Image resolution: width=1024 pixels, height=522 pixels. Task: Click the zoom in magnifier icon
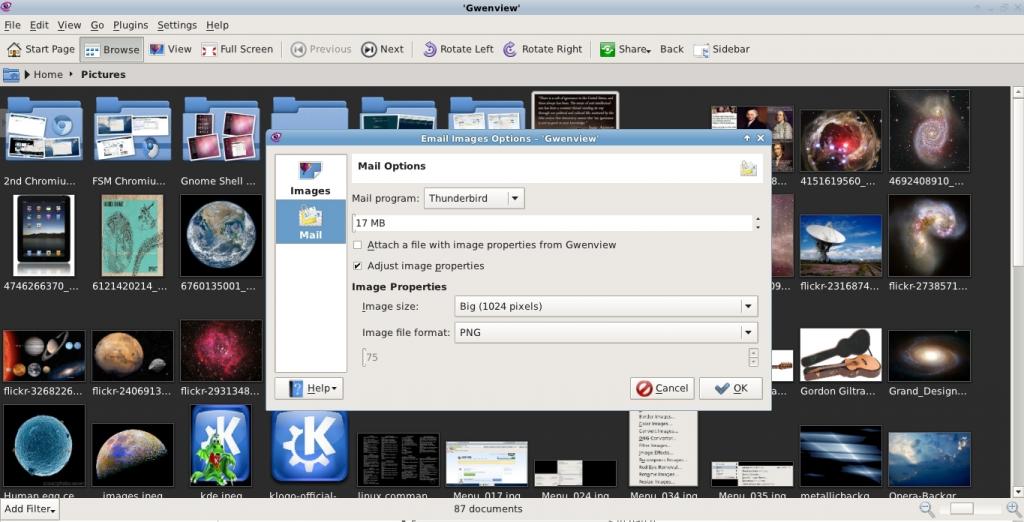[1014, 508]
